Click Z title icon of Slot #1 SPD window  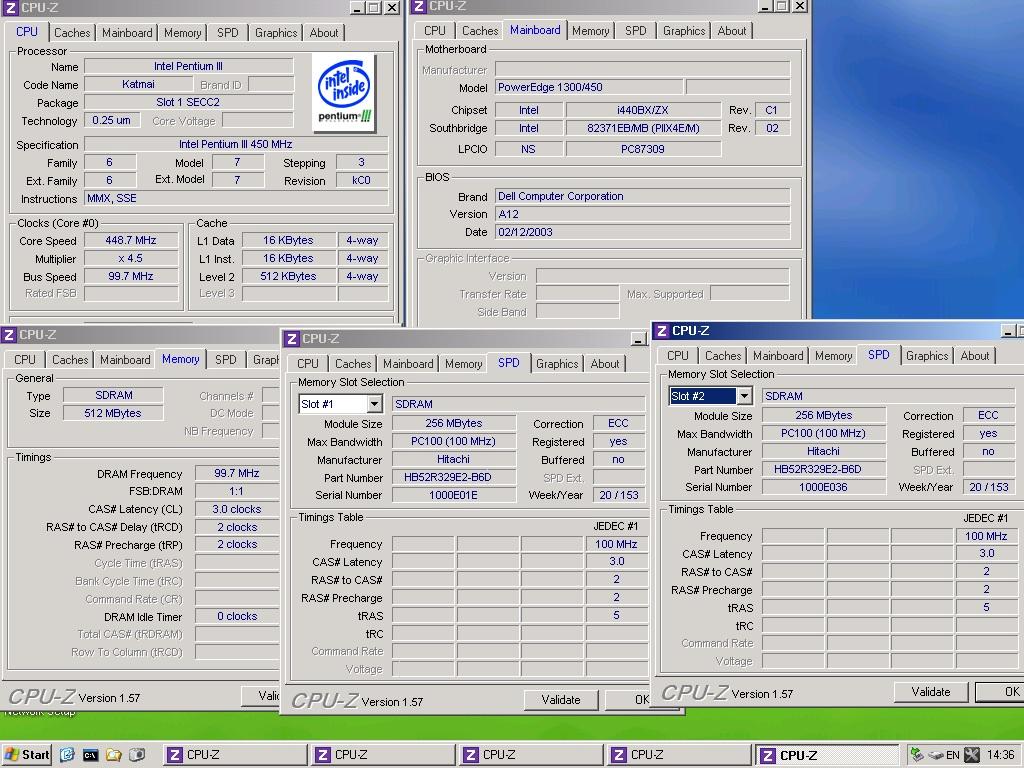pos(291,338)
